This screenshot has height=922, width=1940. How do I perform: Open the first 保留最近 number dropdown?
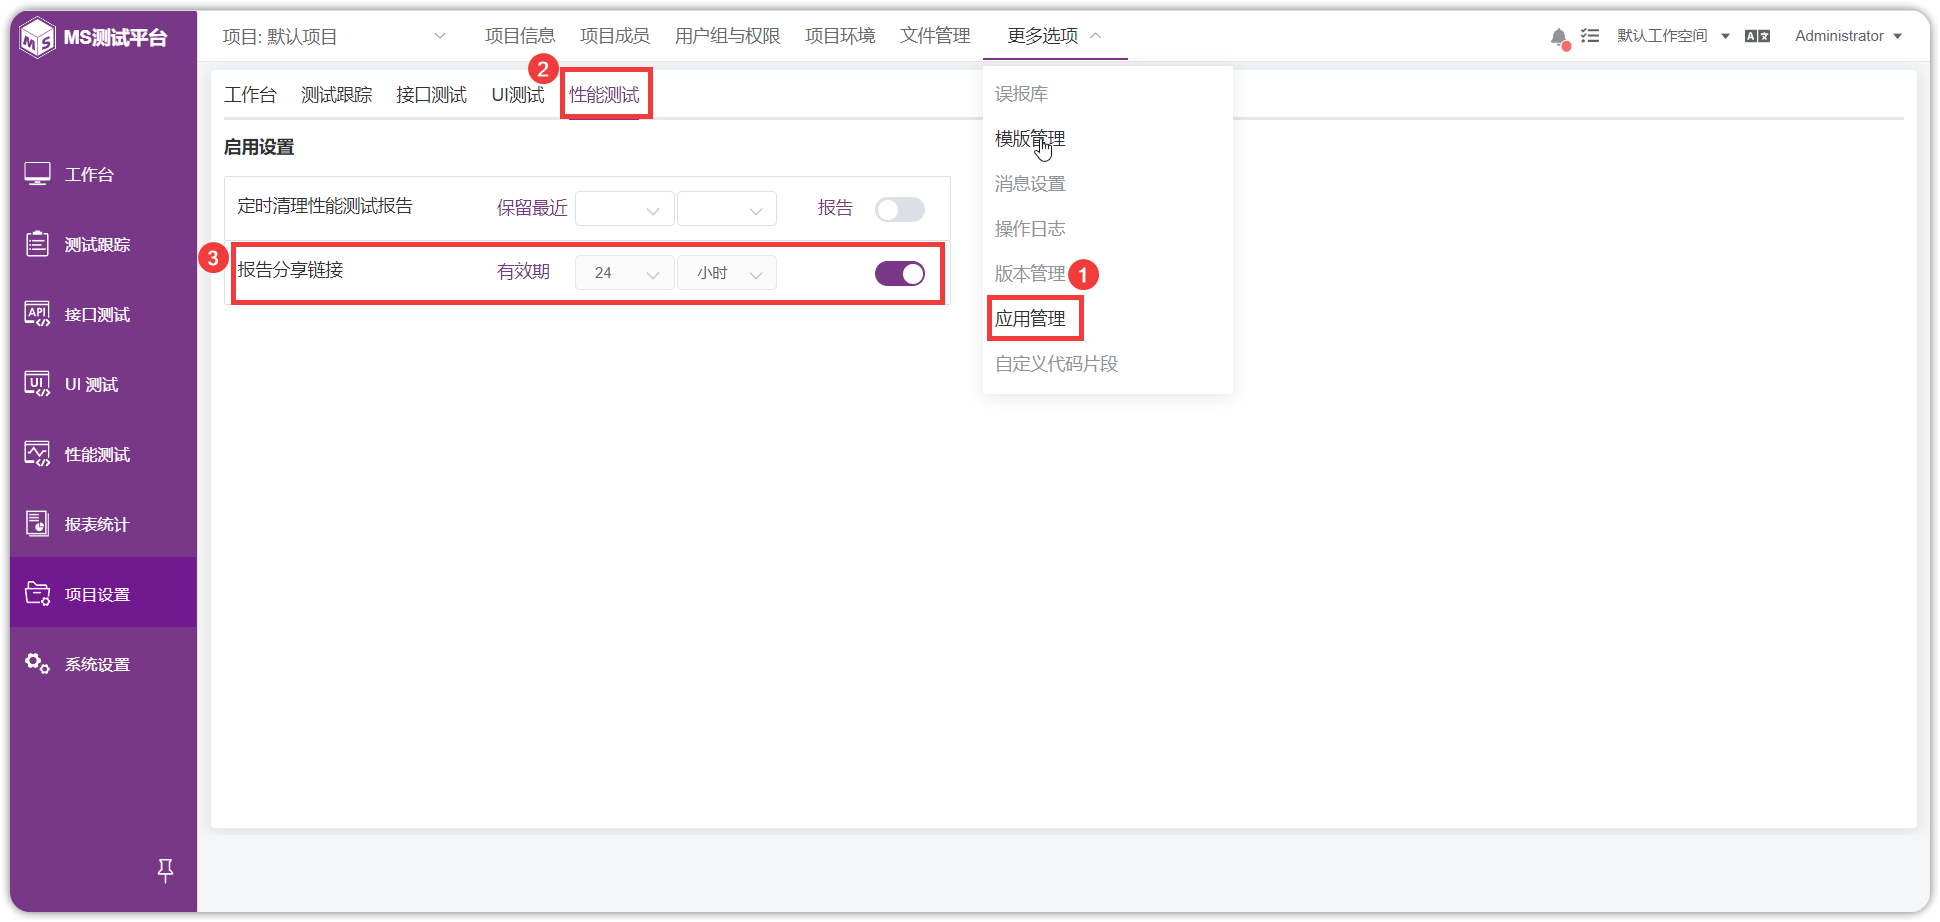(x=624, y=209)
